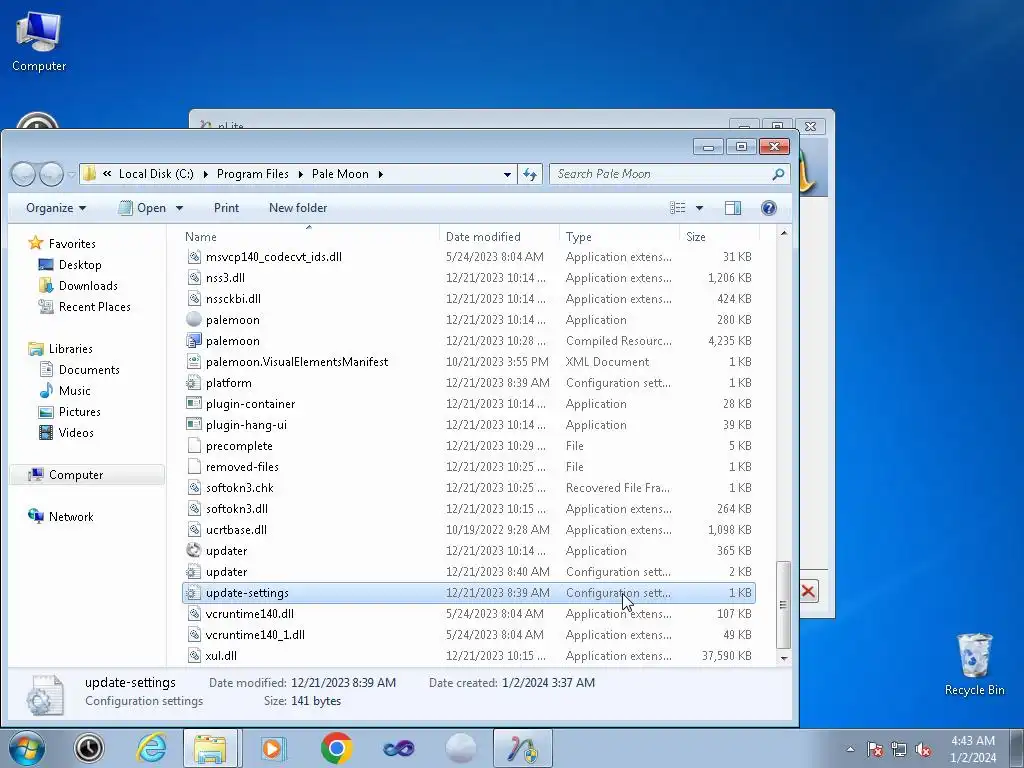Select the palemoon Compiled Resource file icon
This screenshot has height=768, width=1024.
pos(193,340)
